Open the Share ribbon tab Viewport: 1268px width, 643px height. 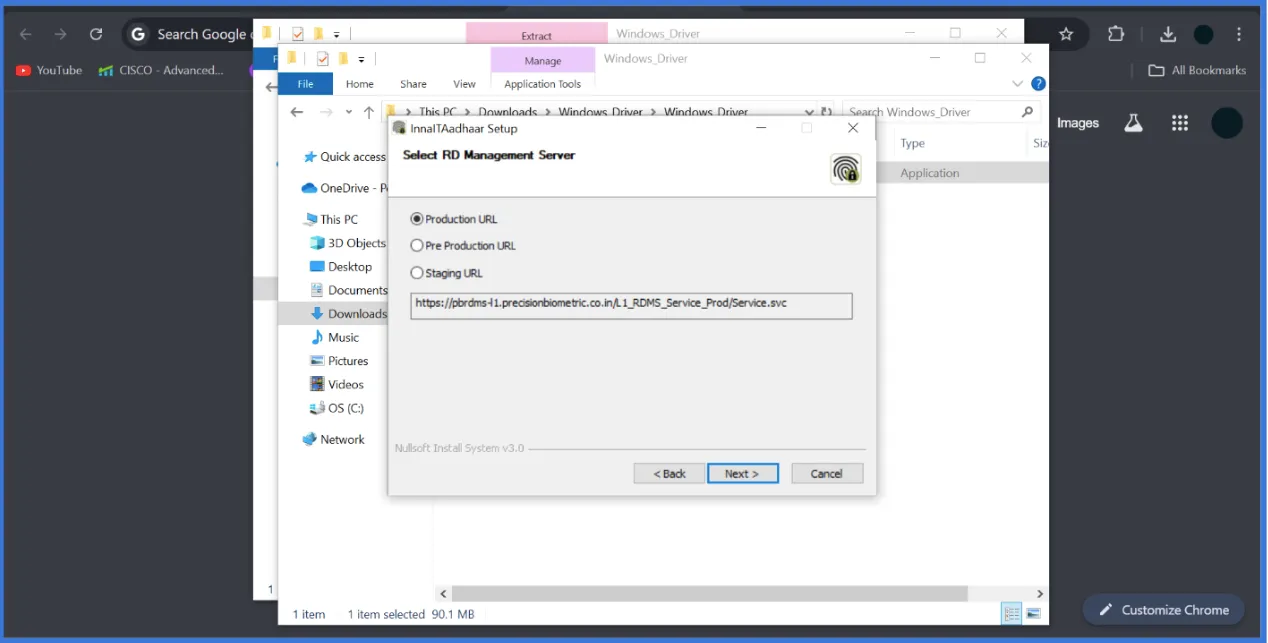point(413,84)
